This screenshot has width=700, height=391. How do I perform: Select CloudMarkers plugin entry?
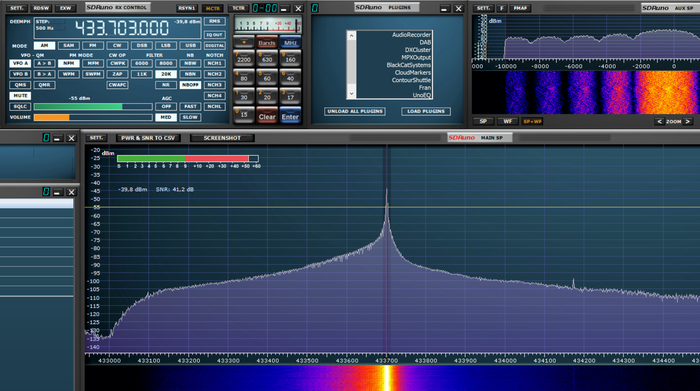tap(412, 73)
